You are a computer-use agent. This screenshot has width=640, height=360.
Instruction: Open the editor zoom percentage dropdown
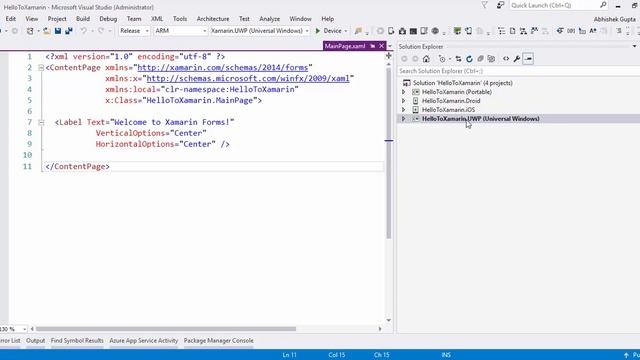click(x=24, y=329)
